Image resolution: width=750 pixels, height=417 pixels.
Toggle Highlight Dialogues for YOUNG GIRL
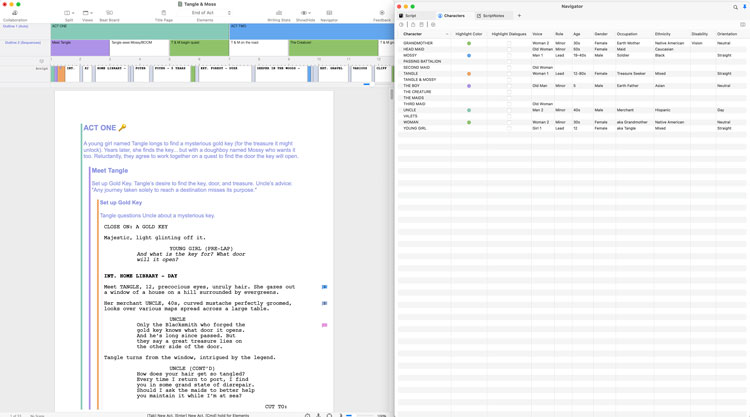click(509, 128)
